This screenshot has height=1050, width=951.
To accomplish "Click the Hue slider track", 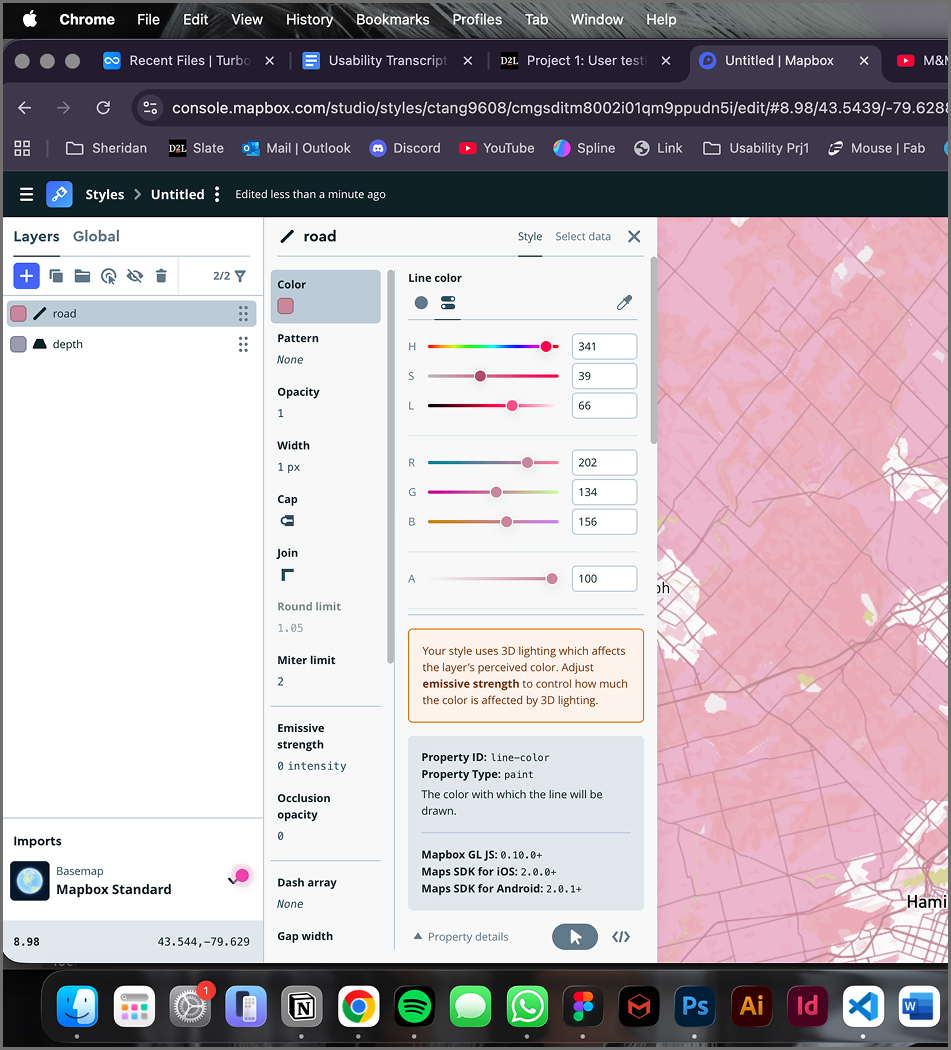I will pos(490,346).
